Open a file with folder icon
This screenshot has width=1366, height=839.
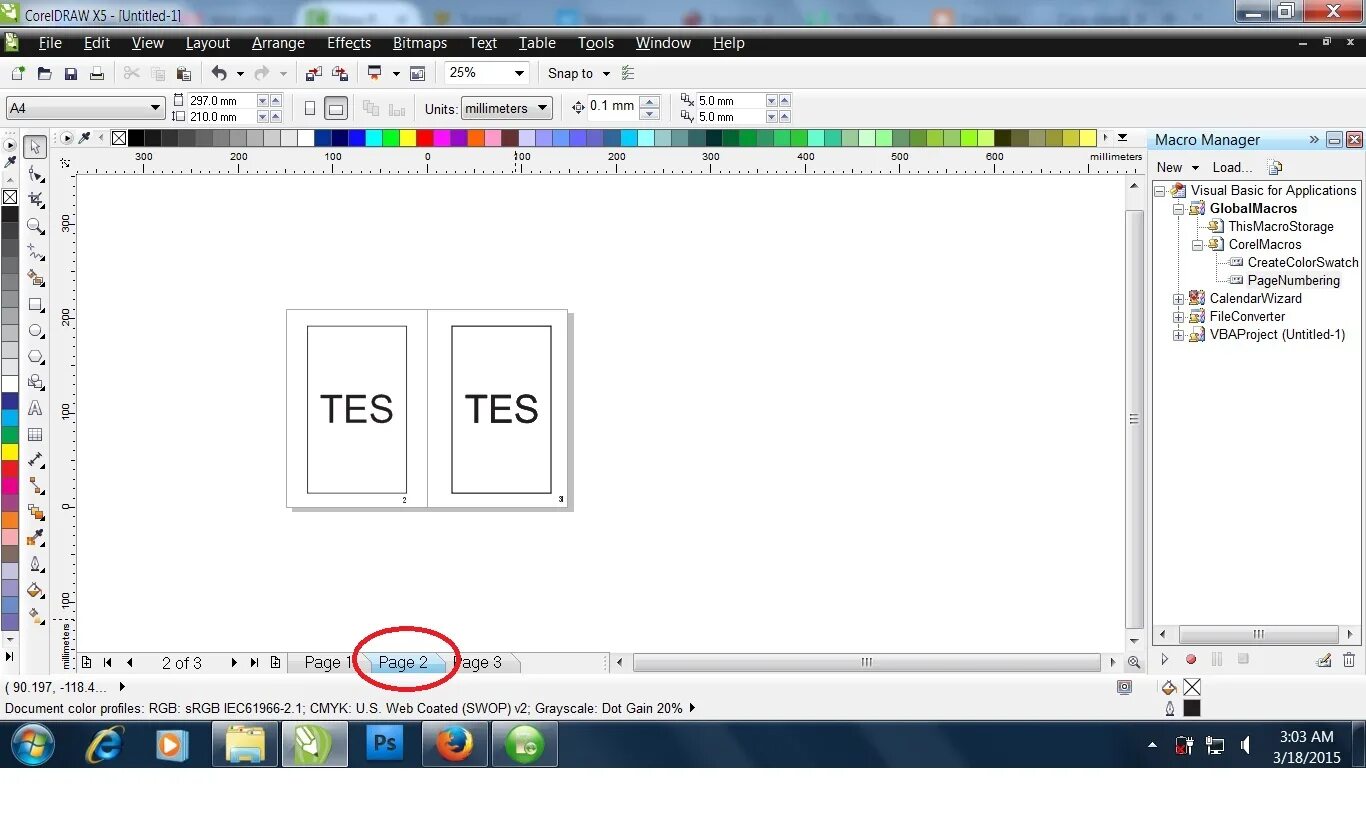click(x=44, y=73)
